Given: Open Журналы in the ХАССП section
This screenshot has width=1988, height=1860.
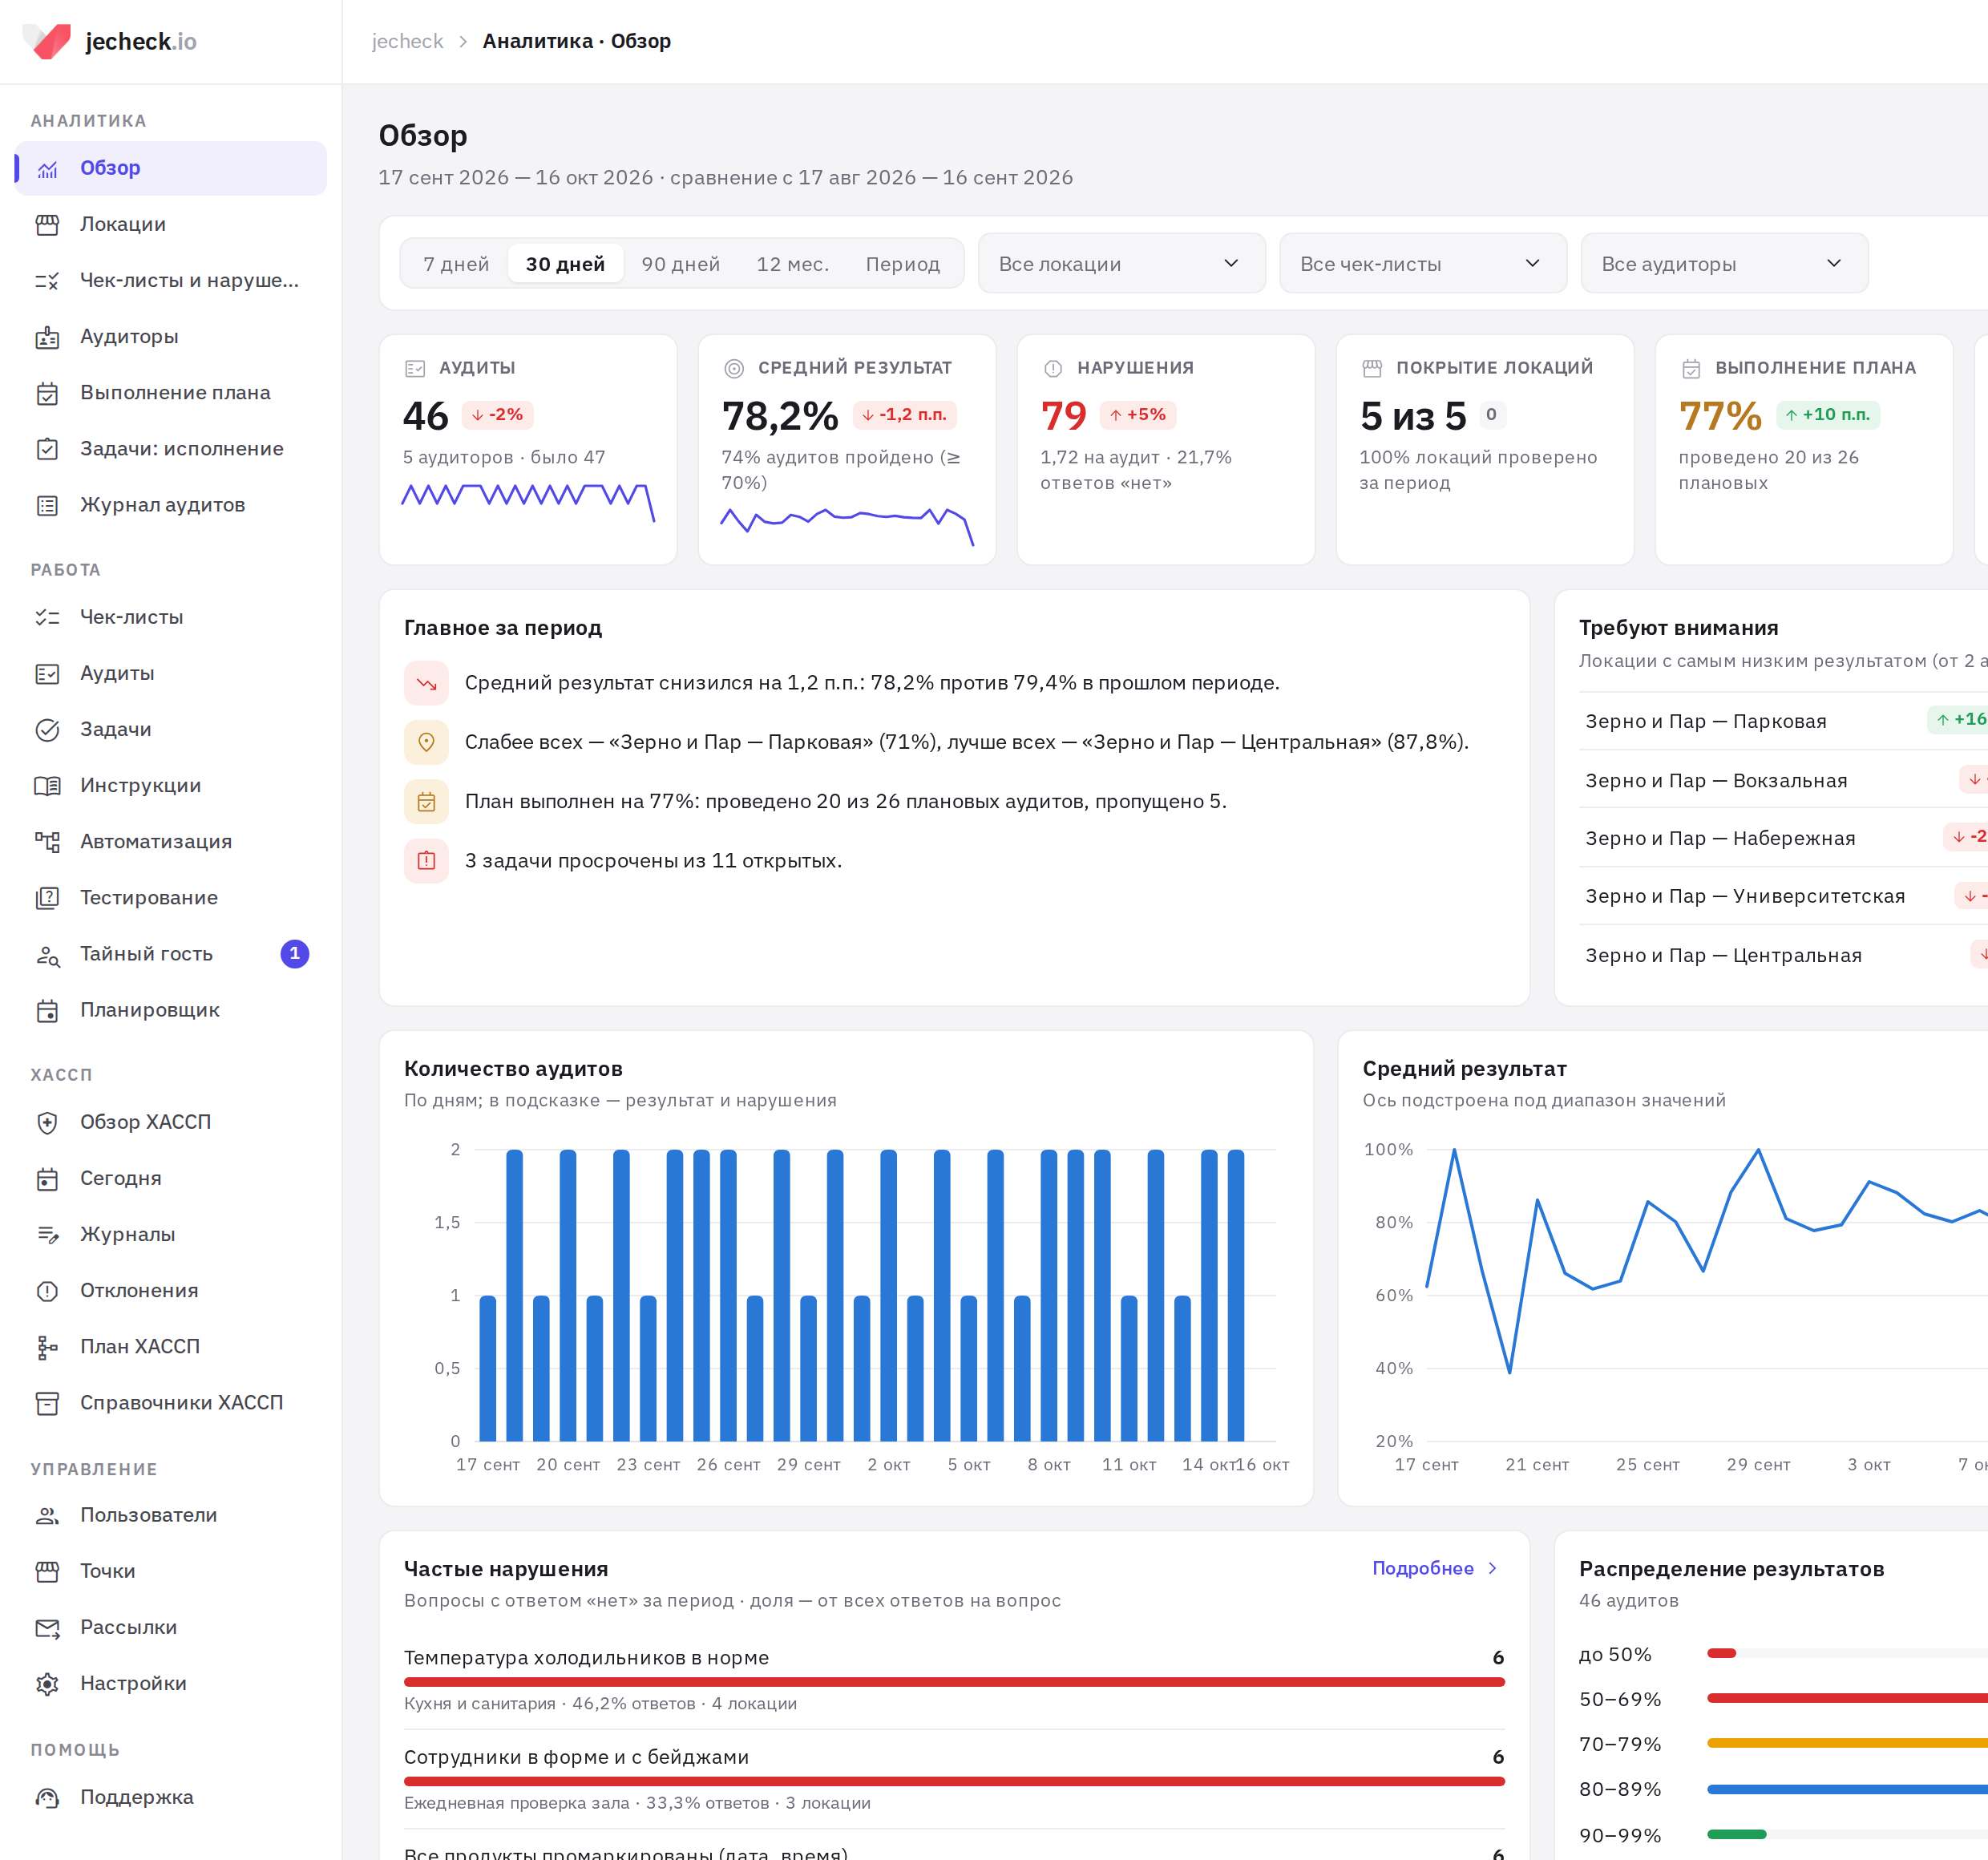Looking at the screenshot, I should [170, 1235].
